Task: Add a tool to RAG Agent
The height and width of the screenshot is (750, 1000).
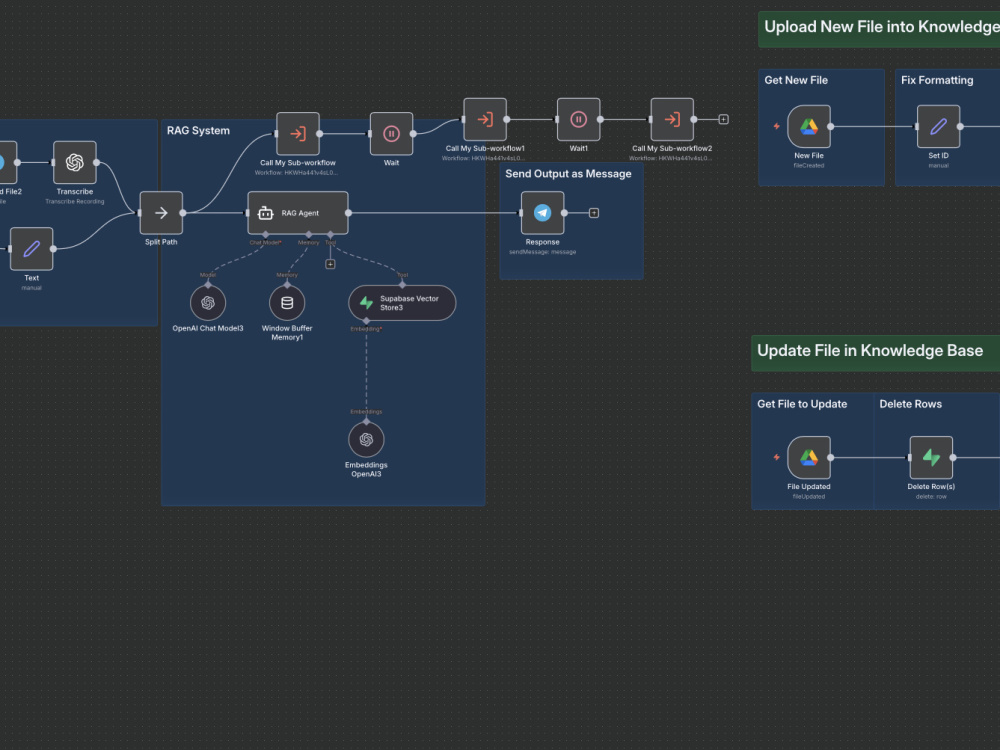Action: point(330,264)
